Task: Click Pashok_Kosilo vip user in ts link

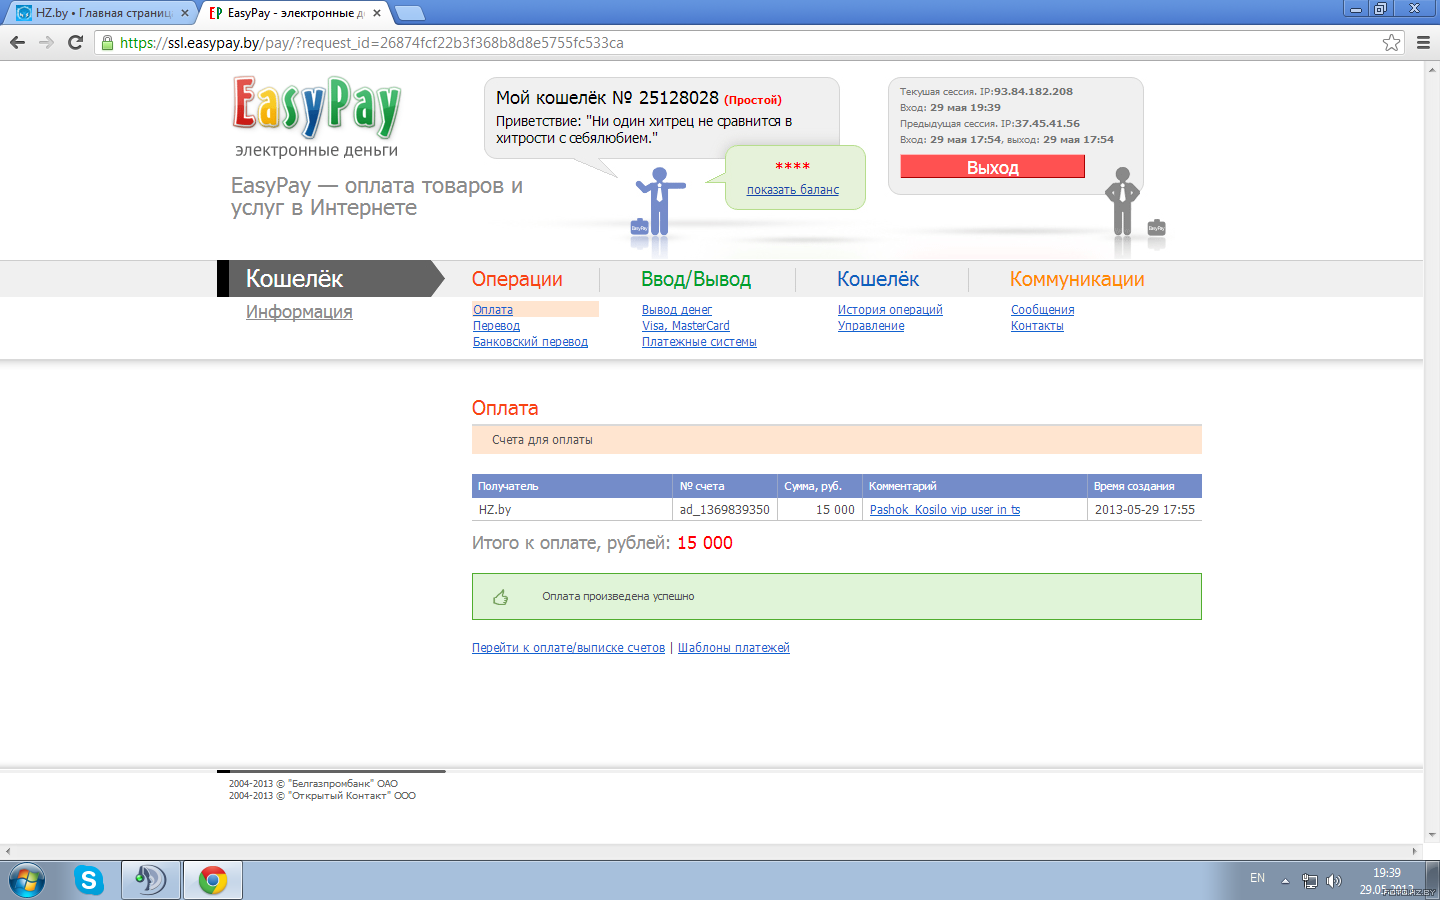Action: click(x=945, y=510)
